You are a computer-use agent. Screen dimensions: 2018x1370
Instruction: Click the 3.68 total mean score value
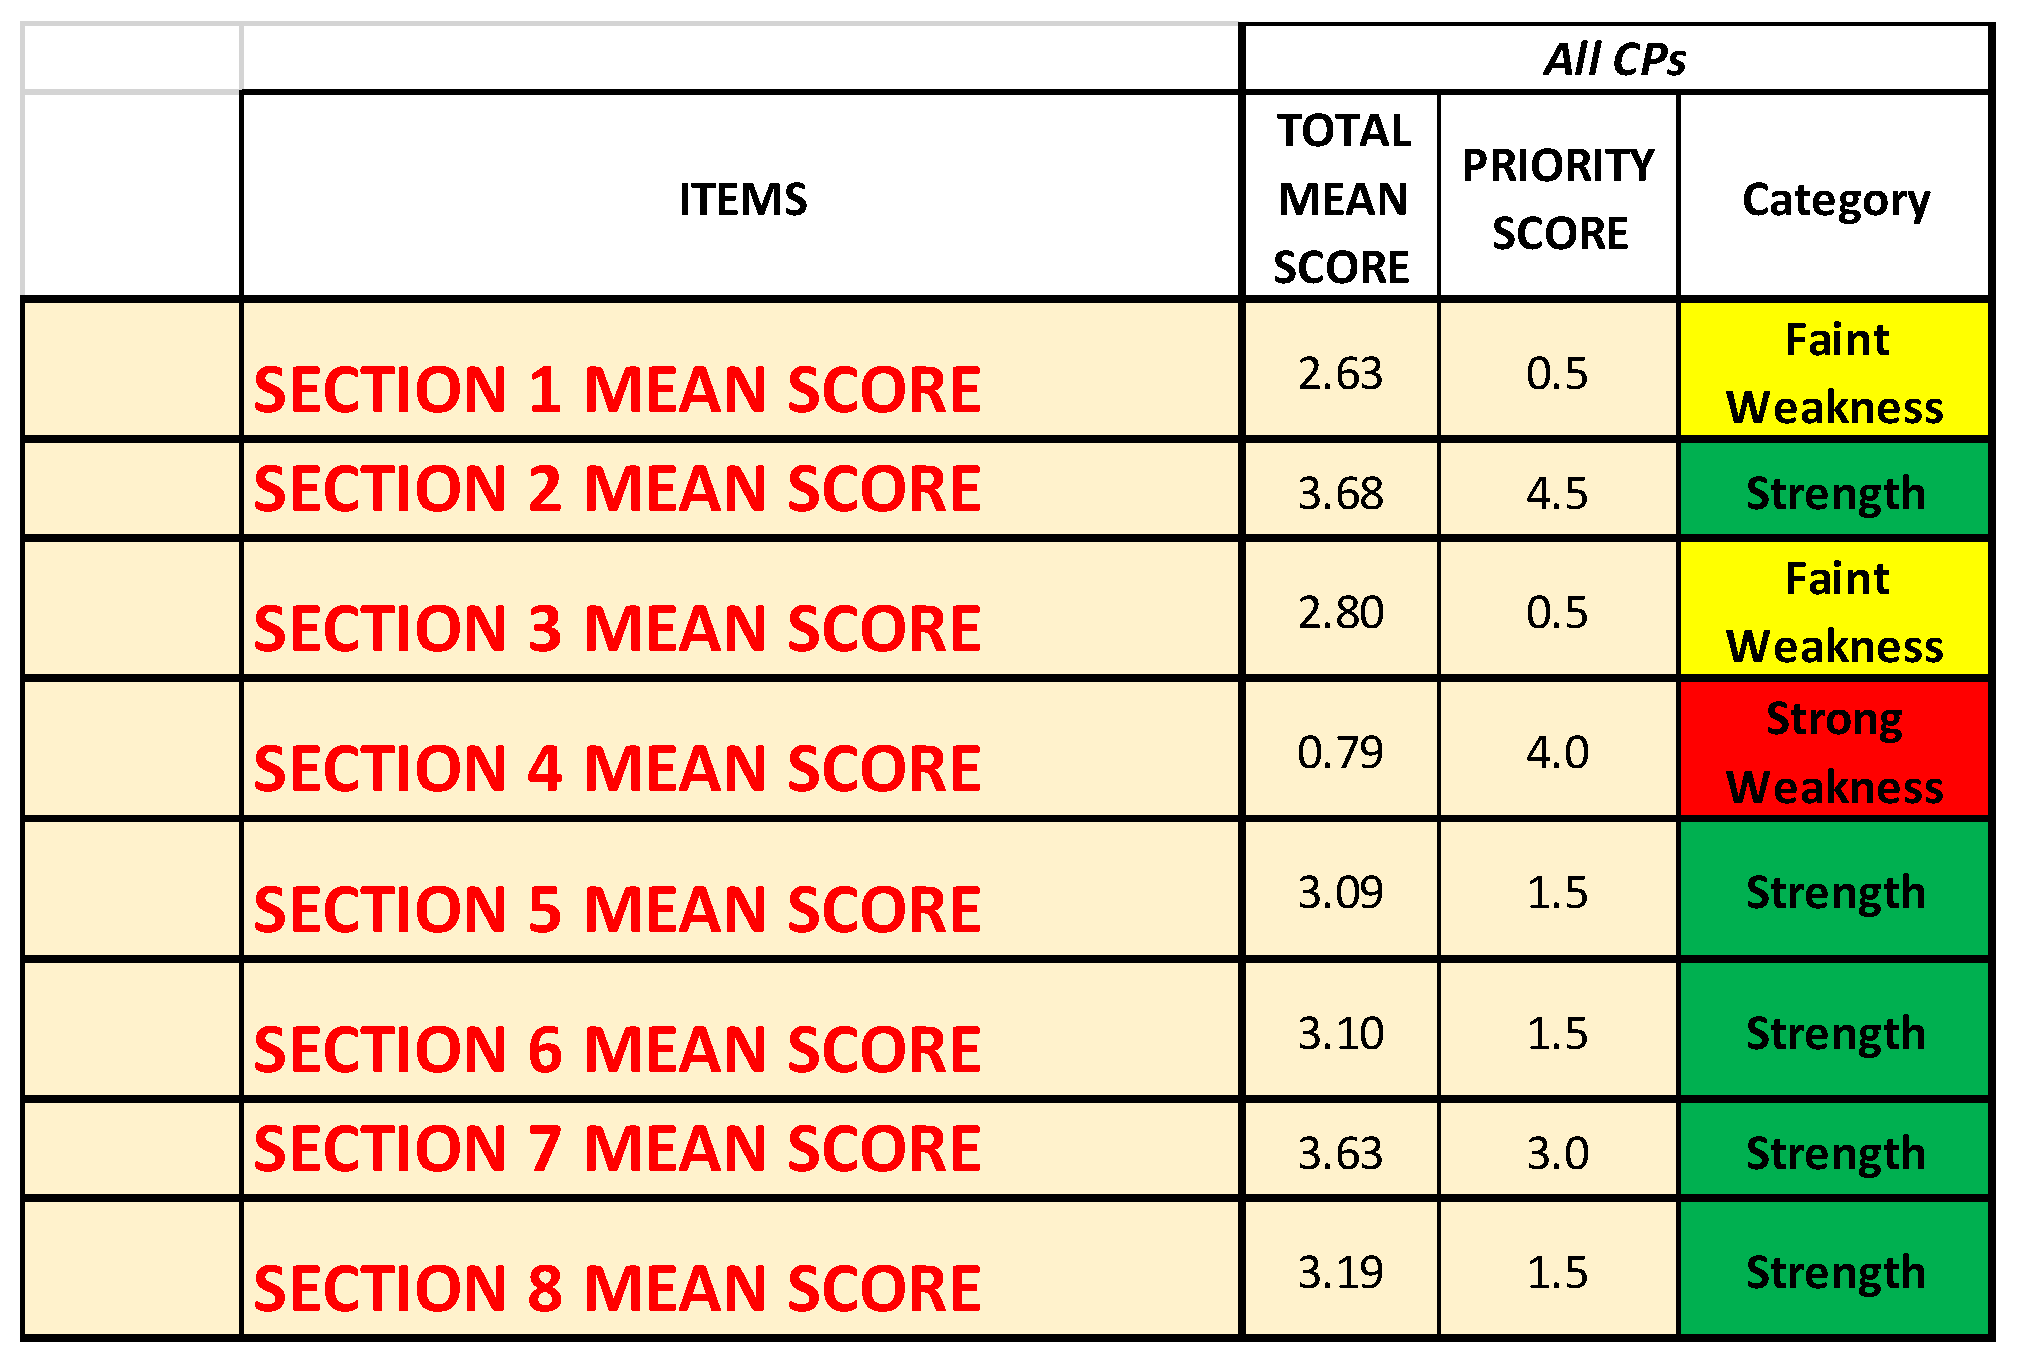pos(1340,493)
